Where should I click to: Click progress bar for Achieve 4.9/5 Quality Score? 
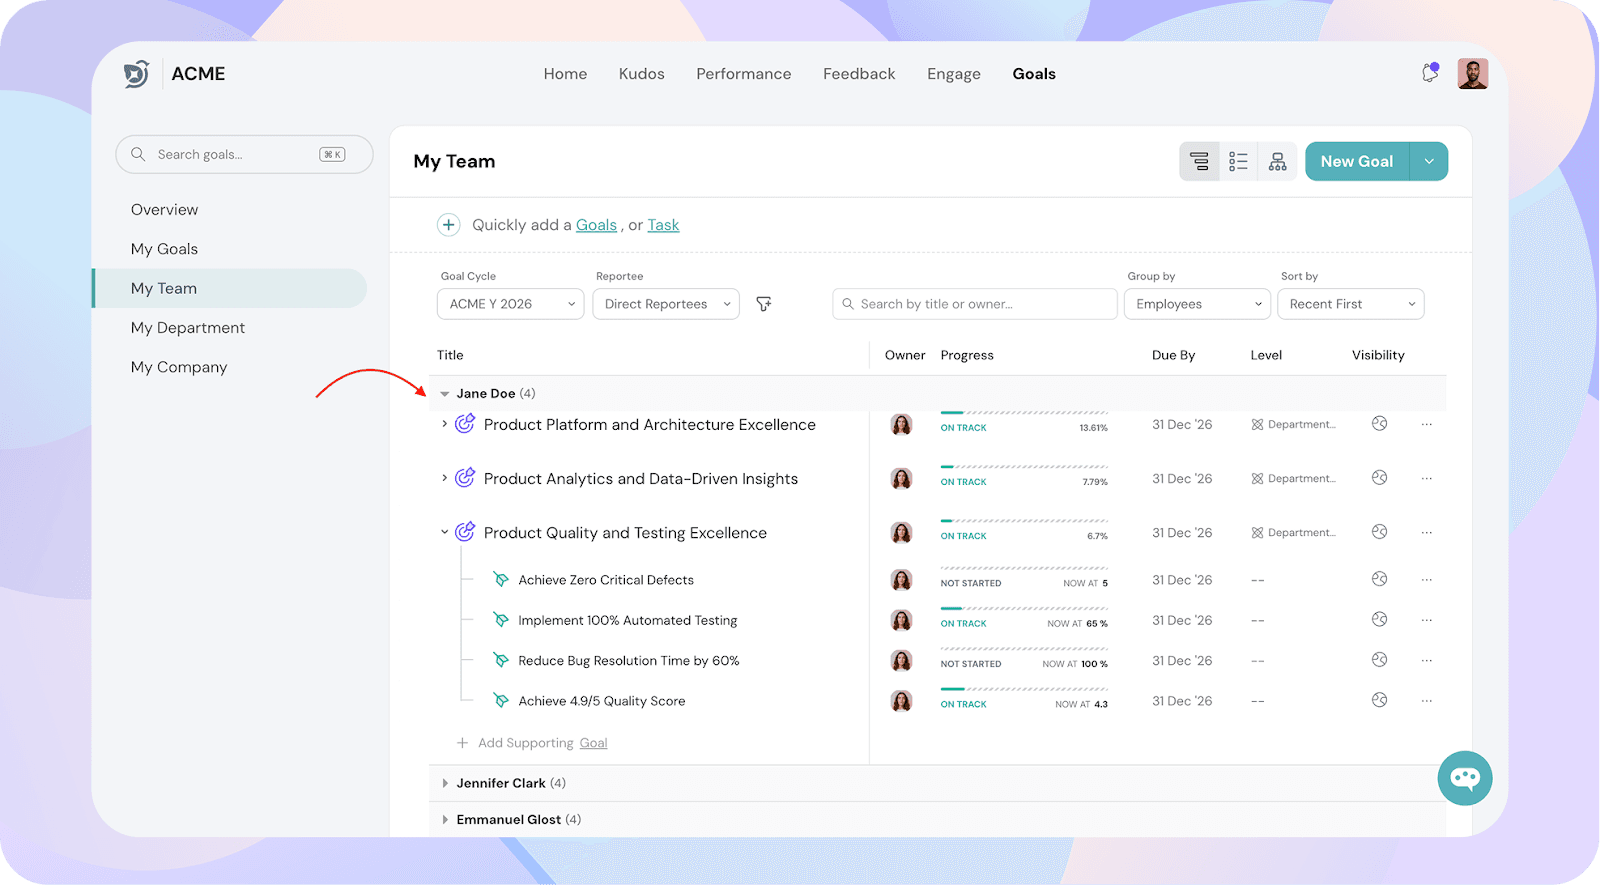(1024, 689)
